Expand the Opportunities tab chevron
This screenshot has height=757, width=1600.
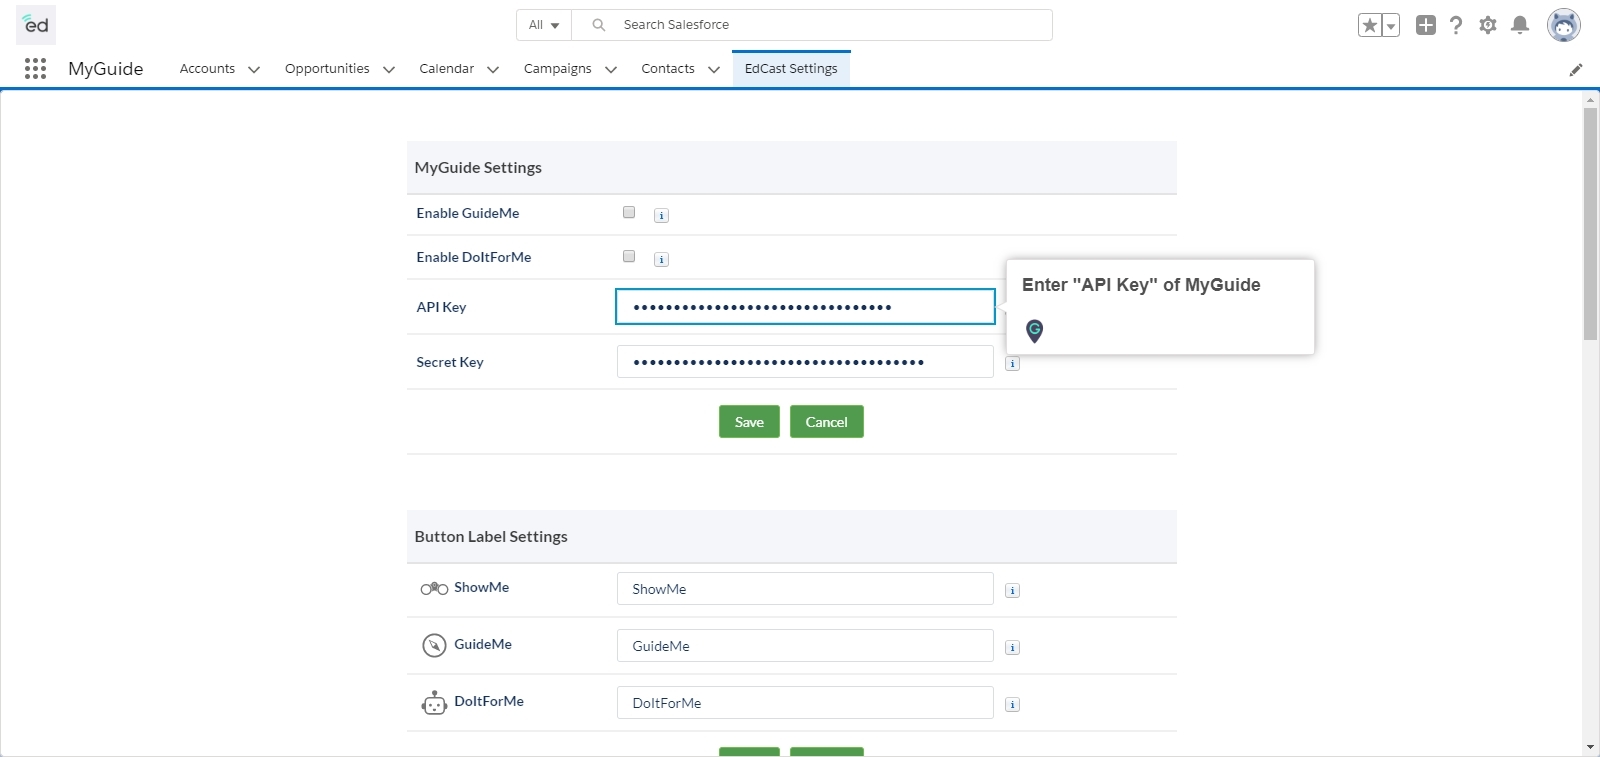click(389, 69)
